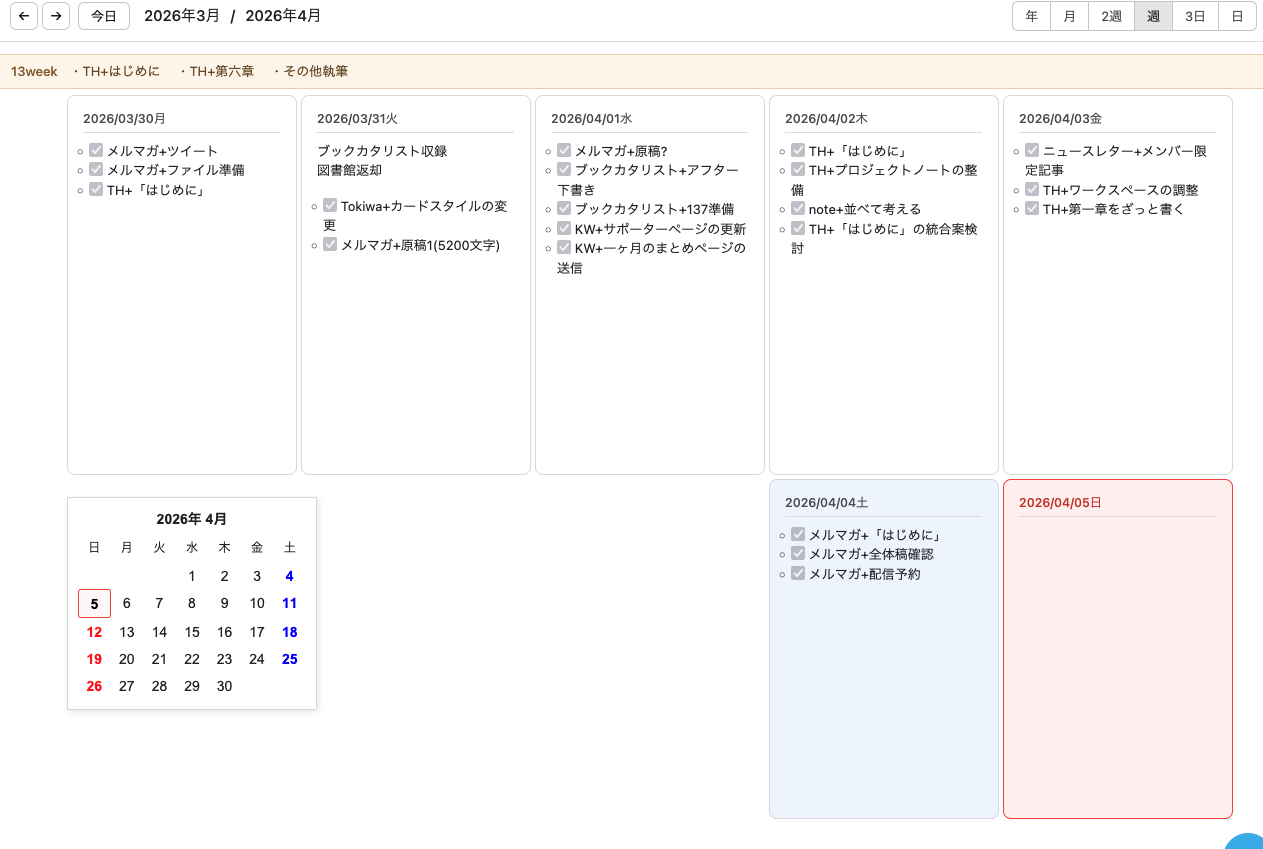Screen dimensions: 1263x849
Task: Select April 4 in mini calendar
Action: tap(289, 576)
